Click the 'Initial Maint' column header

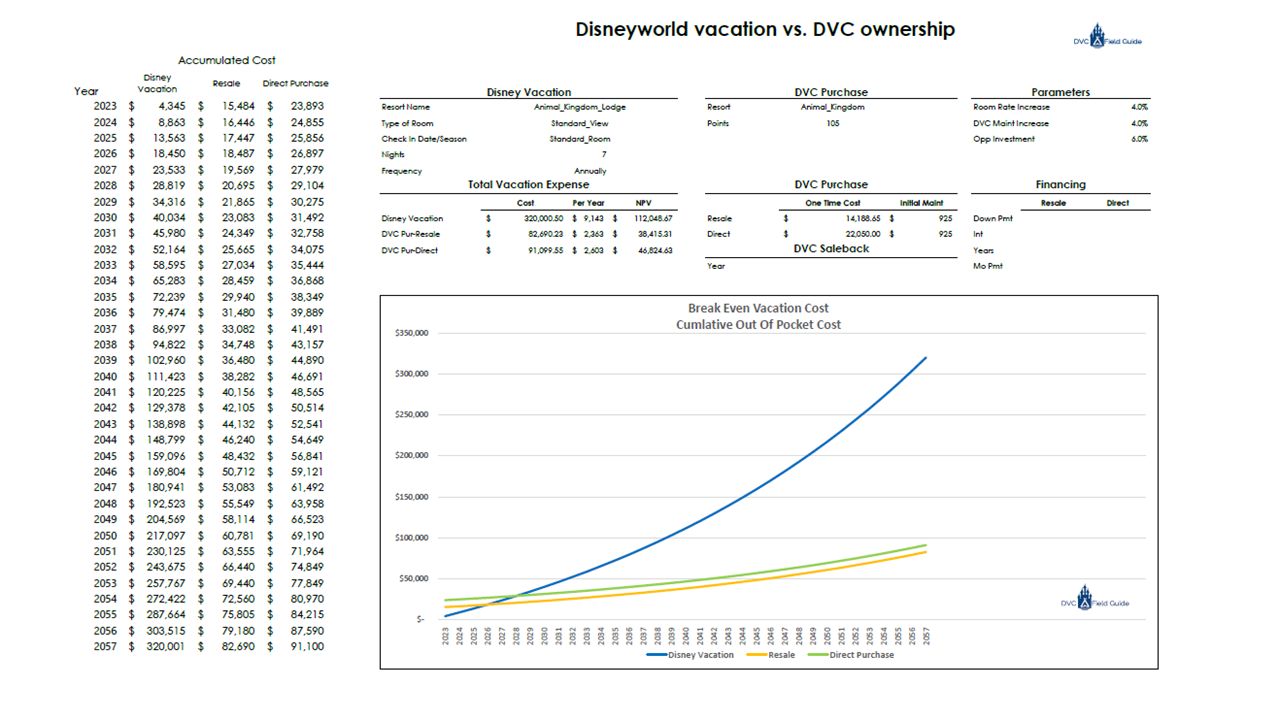[x=922, y=203]
